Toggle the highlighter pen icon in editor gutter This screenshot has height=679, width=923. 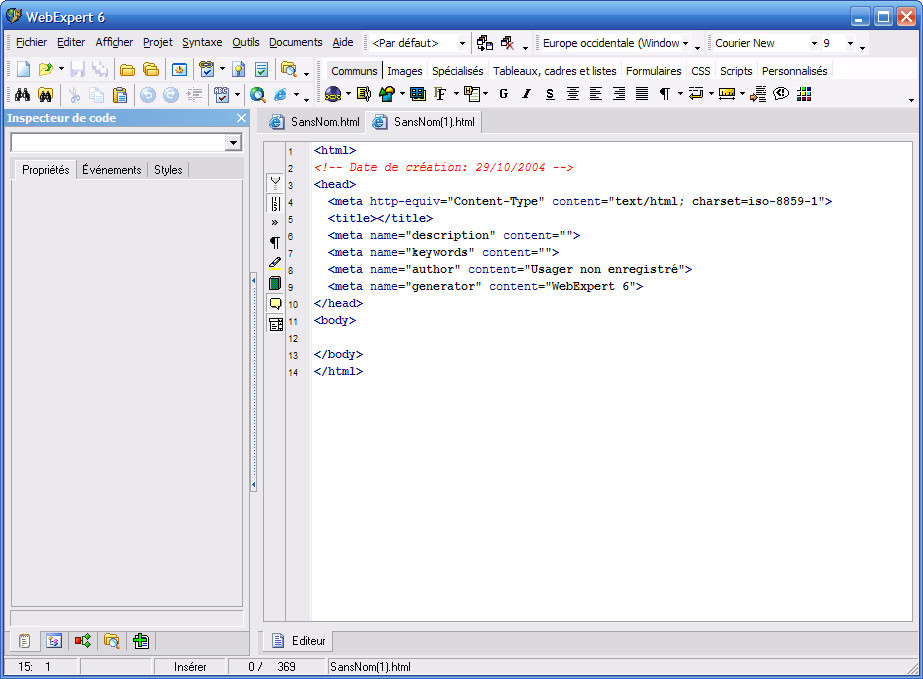pyautogui.click(x=275, y=263)
